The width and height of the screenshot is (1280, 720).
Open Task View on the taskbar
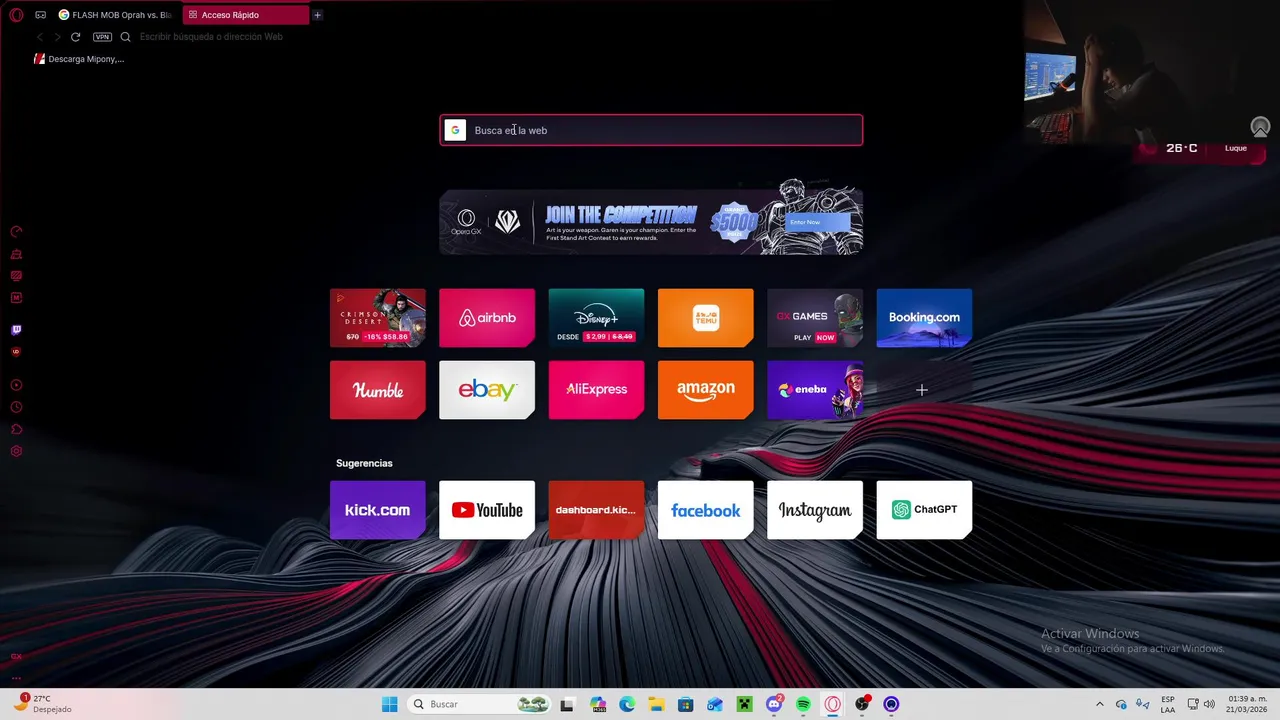coord(567,704)
